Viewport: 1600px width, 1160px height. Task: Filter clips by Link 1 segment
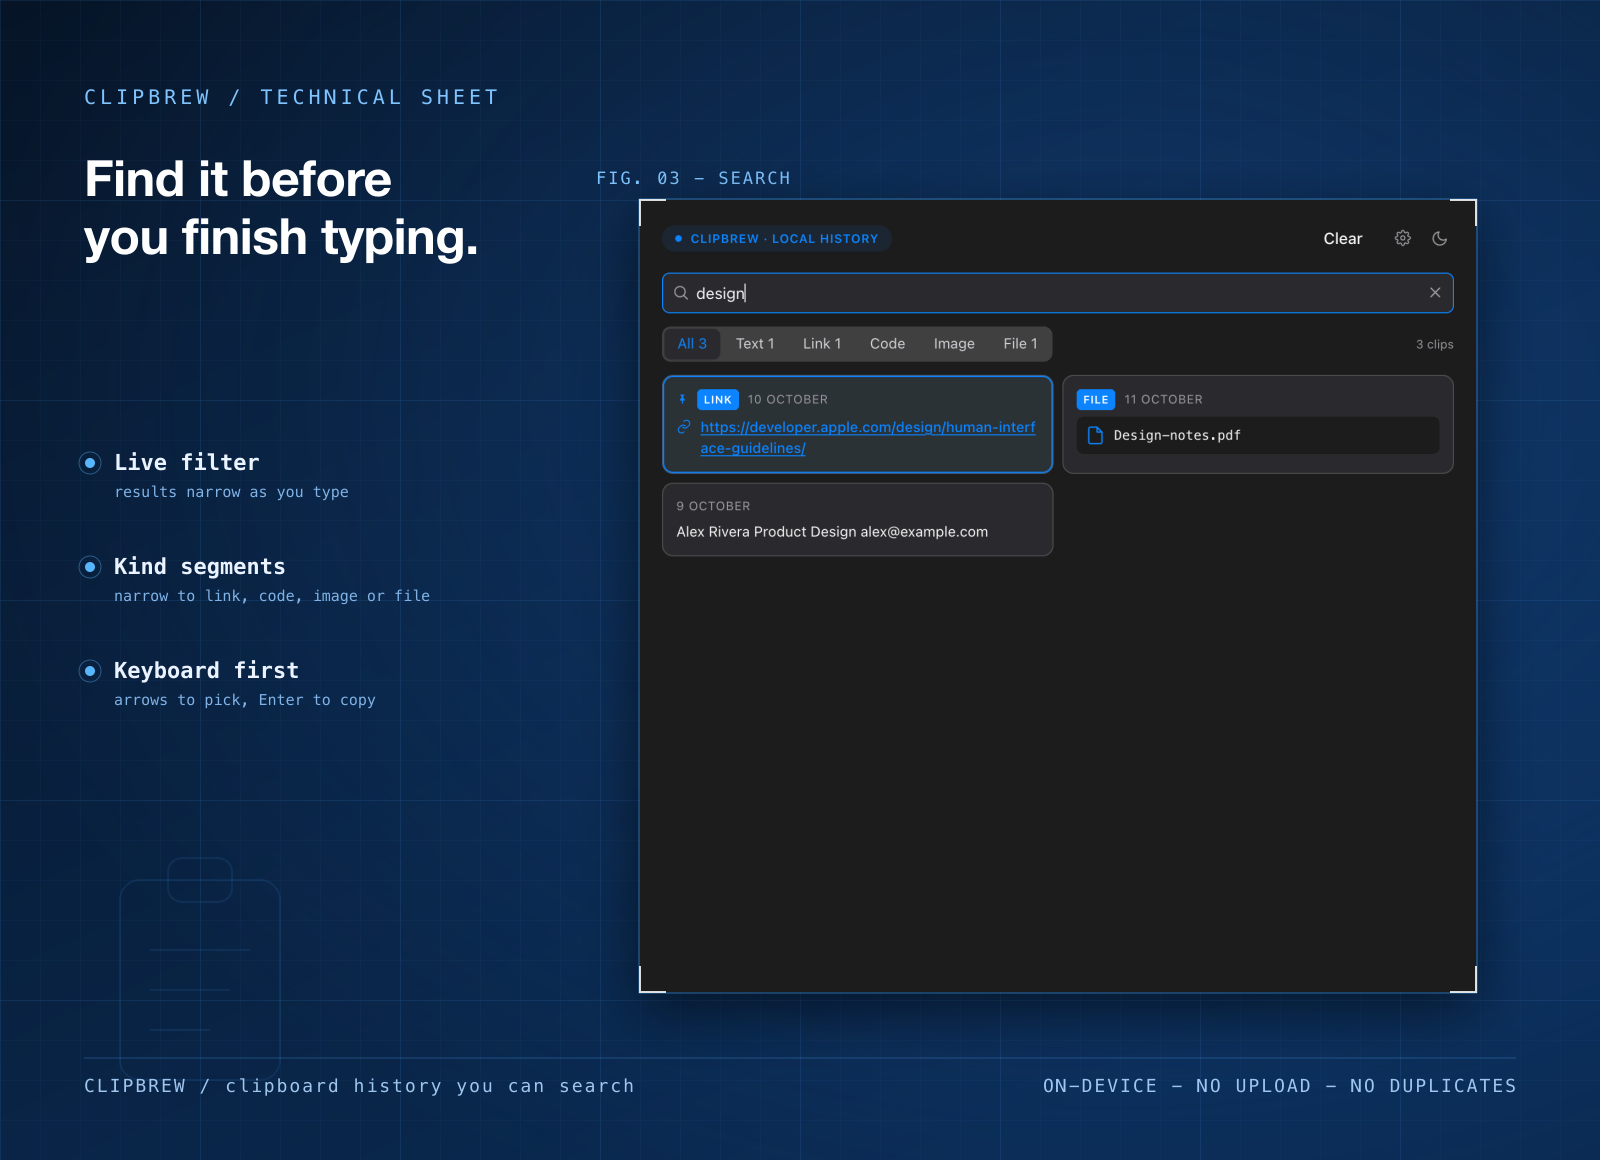pyautogui.click(x=822, y=344)
